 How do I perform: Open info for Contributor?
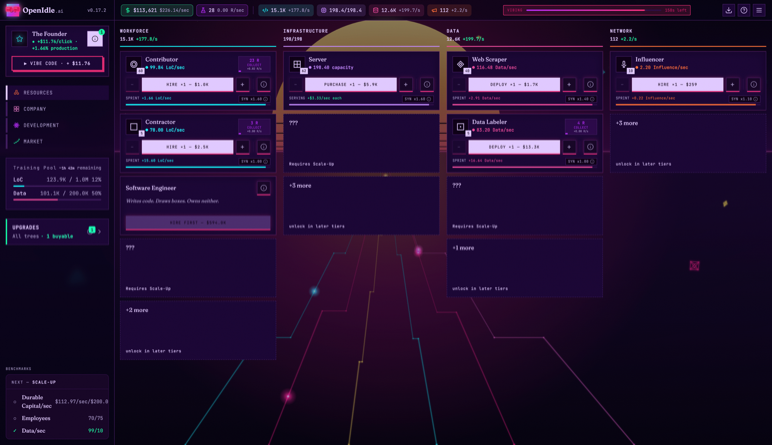point(263,85)
